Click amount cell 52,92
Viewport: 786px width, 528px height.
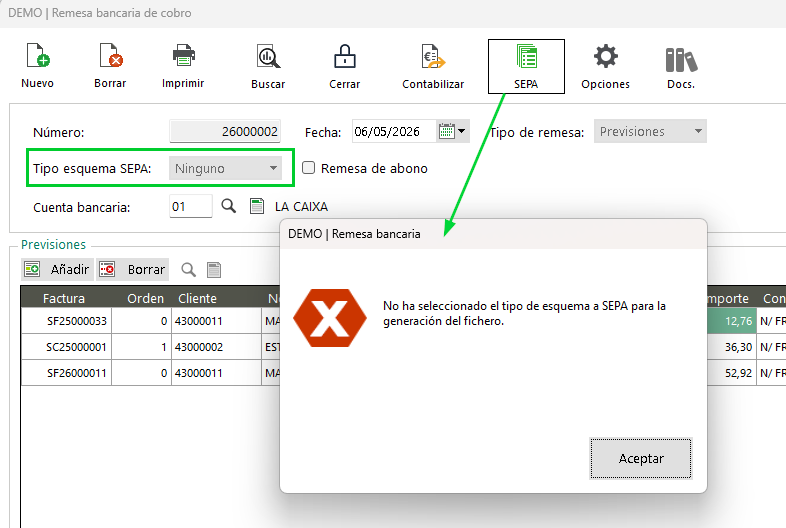(x=730, y=373)
